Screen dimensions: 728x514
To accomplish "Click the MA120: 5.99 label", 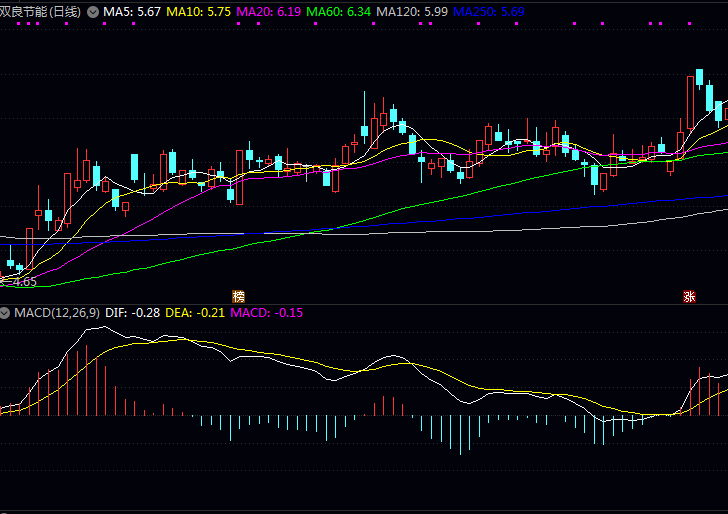I will [411, 12].
